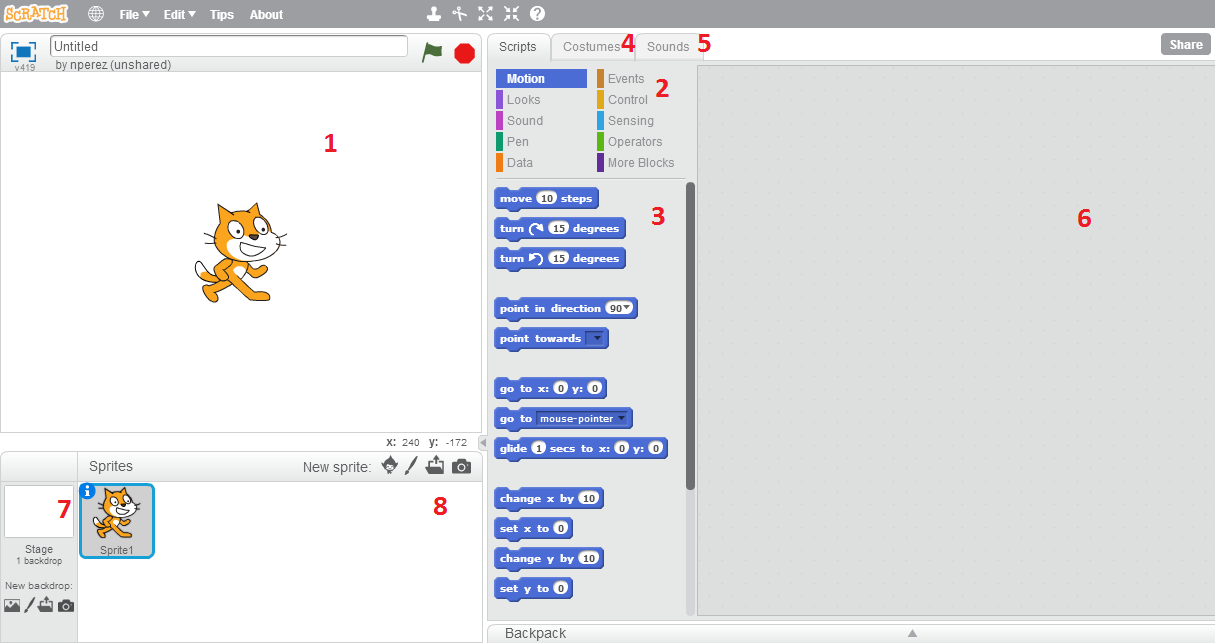Screen dimensions: 1215x643
Task: Click the set y to block
Action: coord(533,588)
